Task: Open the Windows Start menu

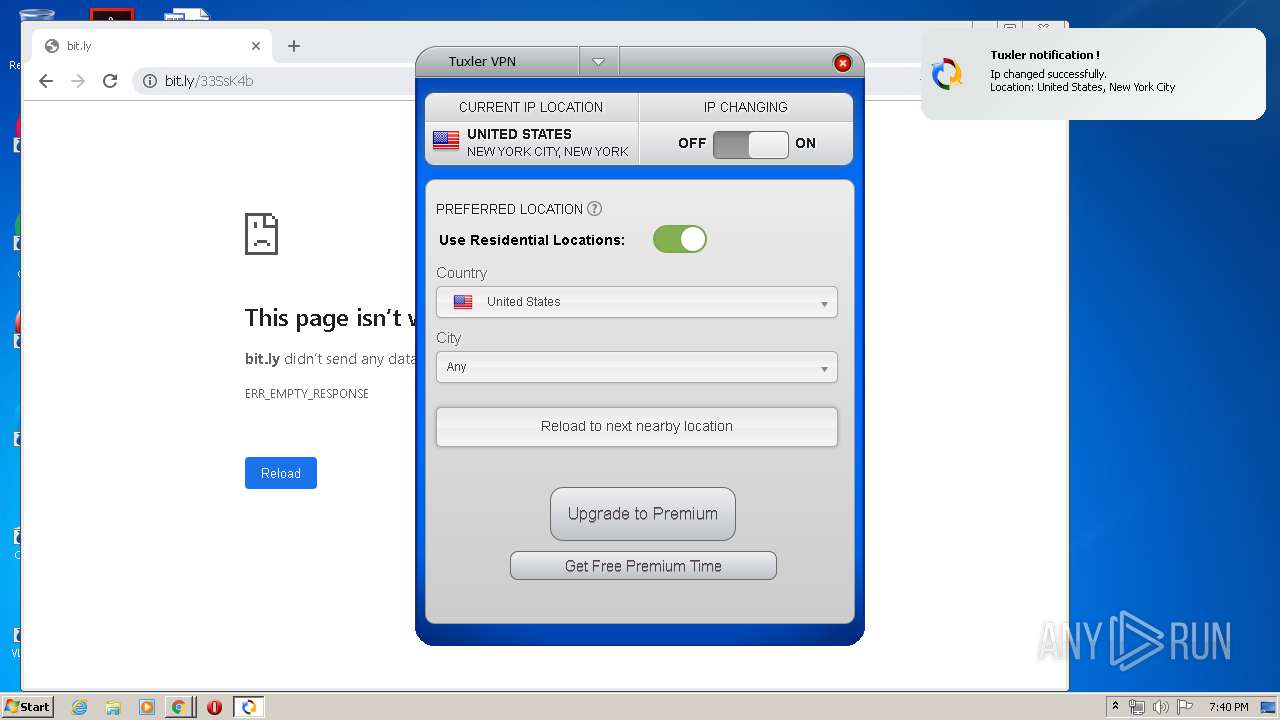Action: 27,707
